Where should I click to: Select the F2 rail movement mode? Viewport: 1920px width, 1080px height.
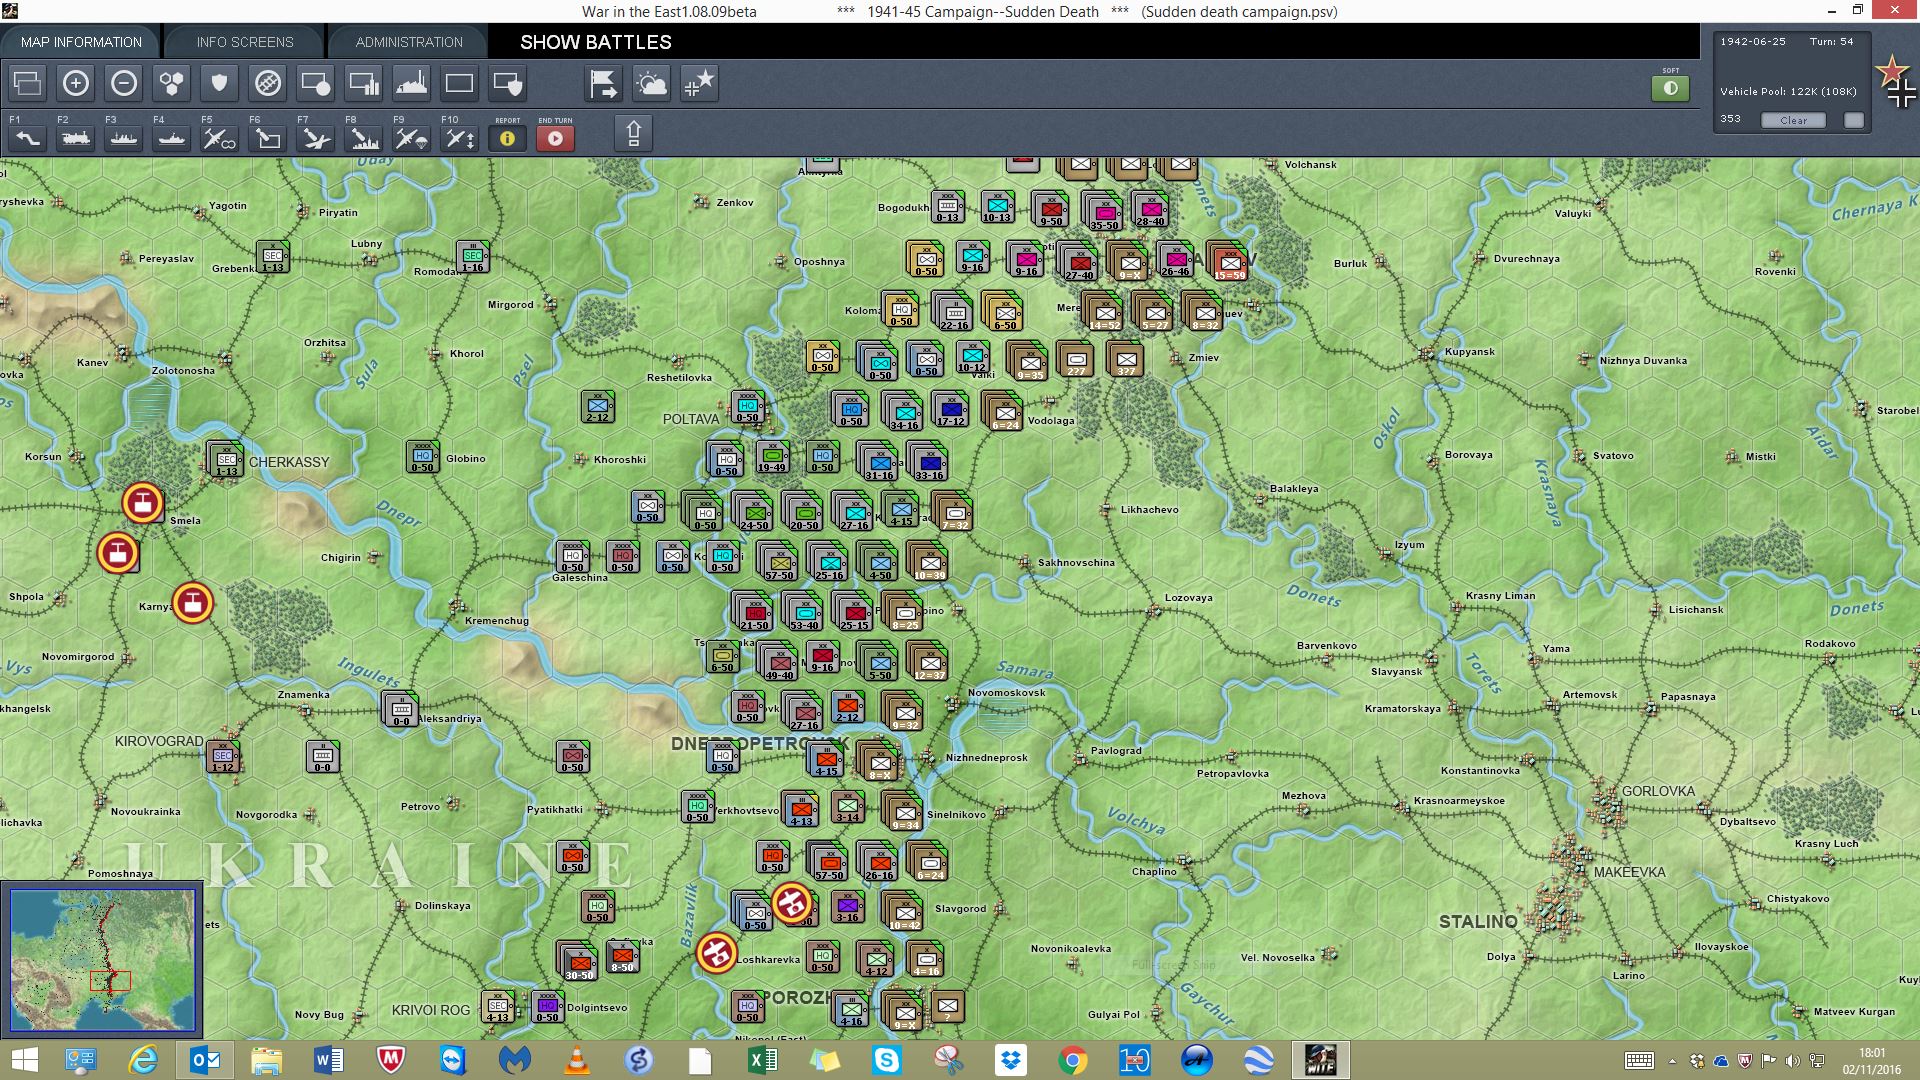75,139
